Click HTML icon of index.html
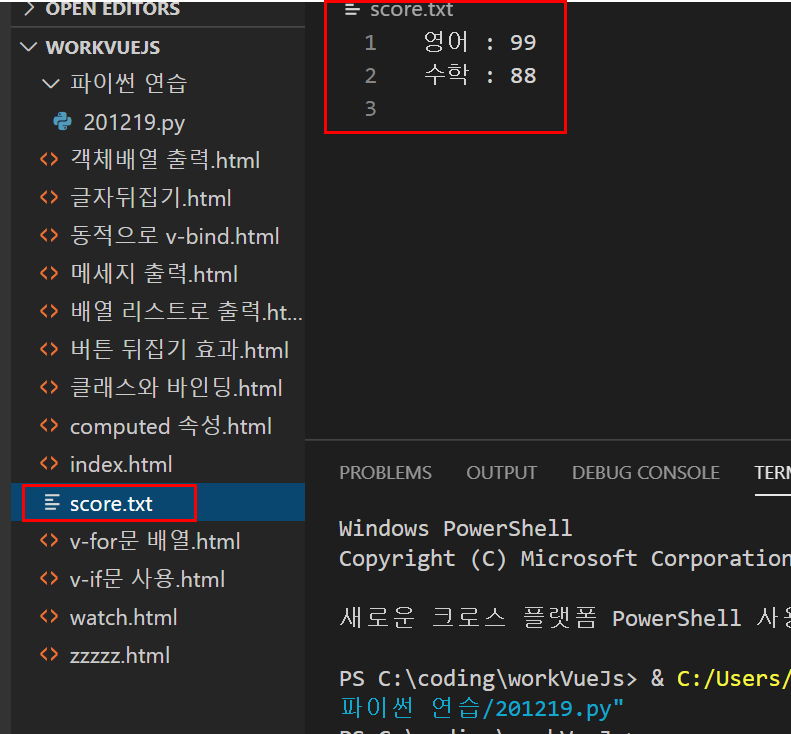The image size is (791, 734). 49,464
